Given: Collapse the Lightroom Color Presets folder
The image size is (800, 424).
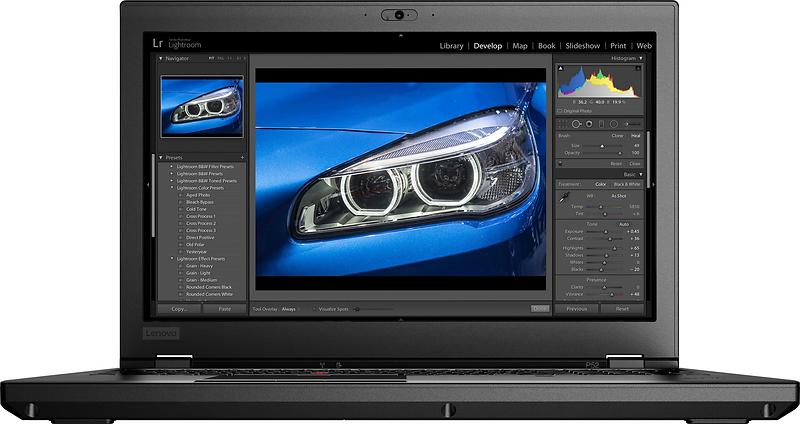Looking at the screenshot, I should pyautogui.click(x=172, y=187).
